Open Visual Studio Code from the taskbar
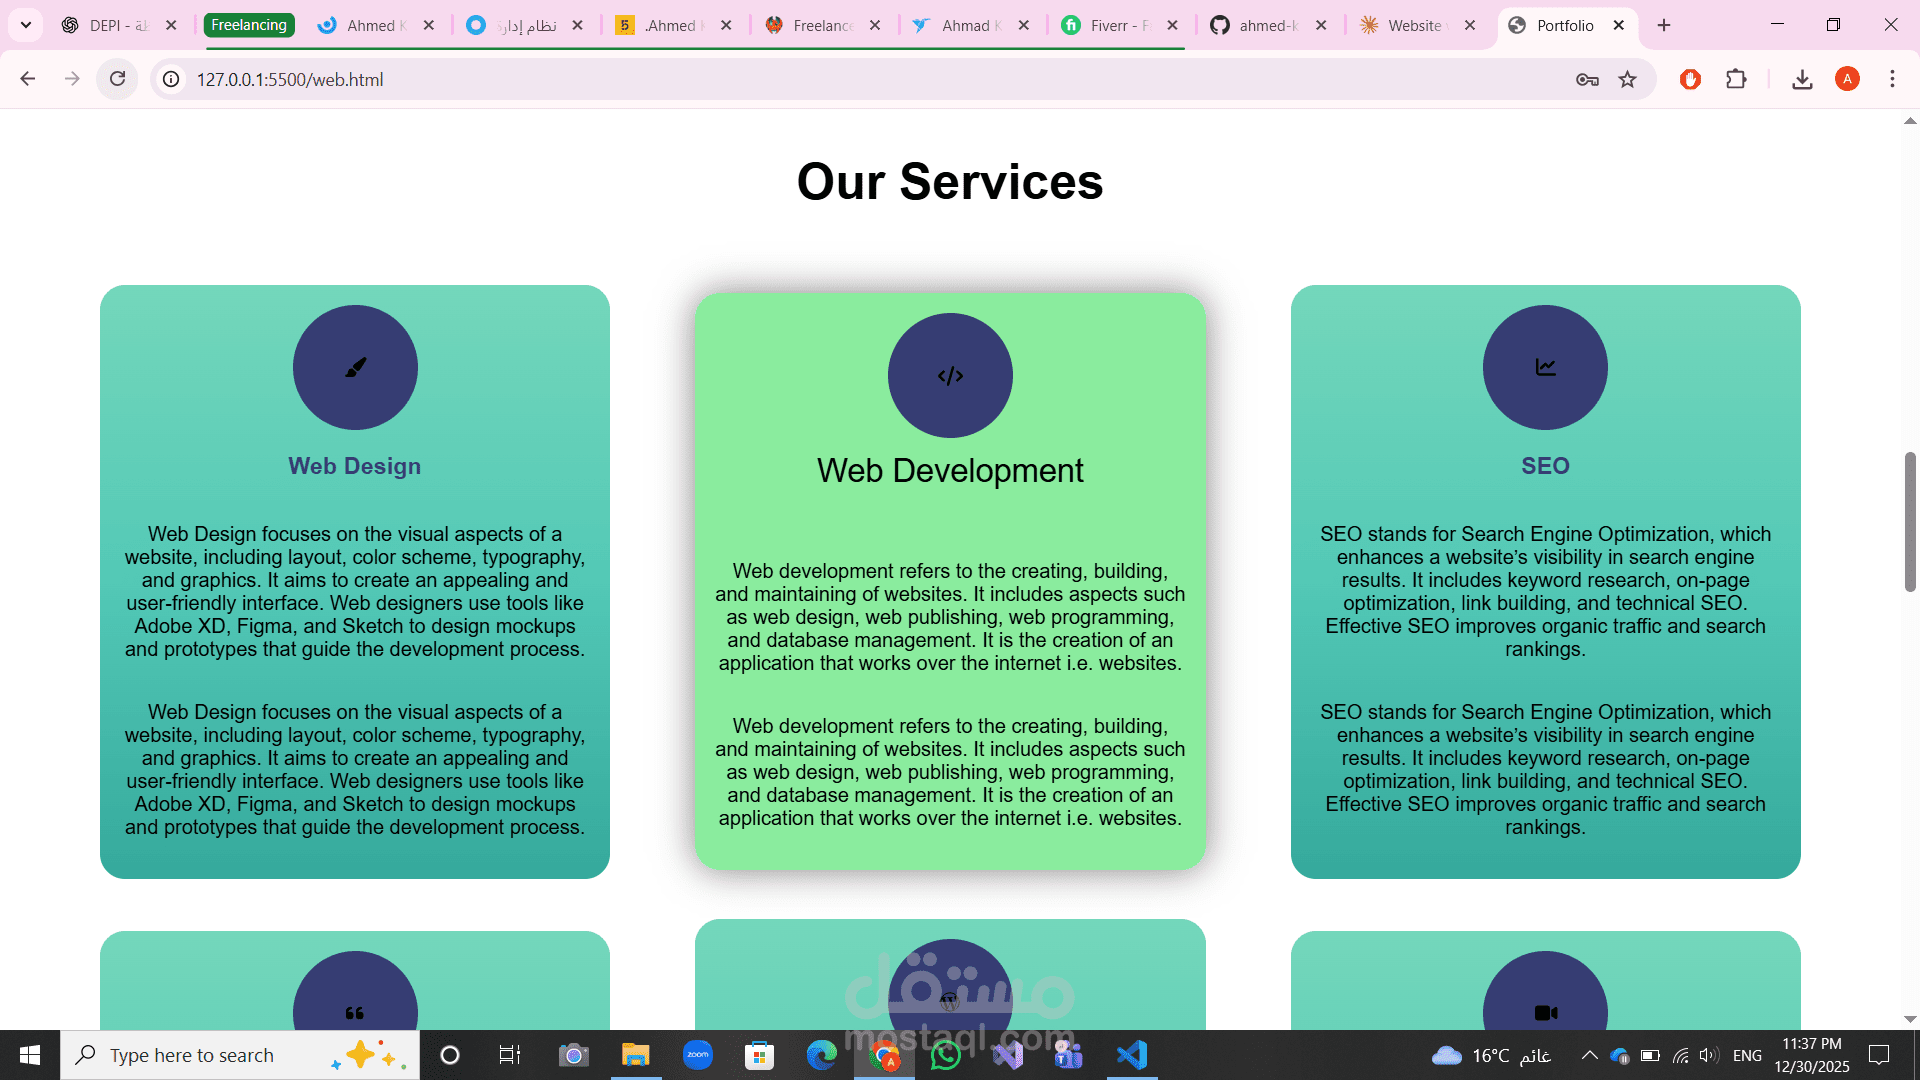Image resolution: width=1920 pixels, height=1080 pixels. pos(1132,1055)
